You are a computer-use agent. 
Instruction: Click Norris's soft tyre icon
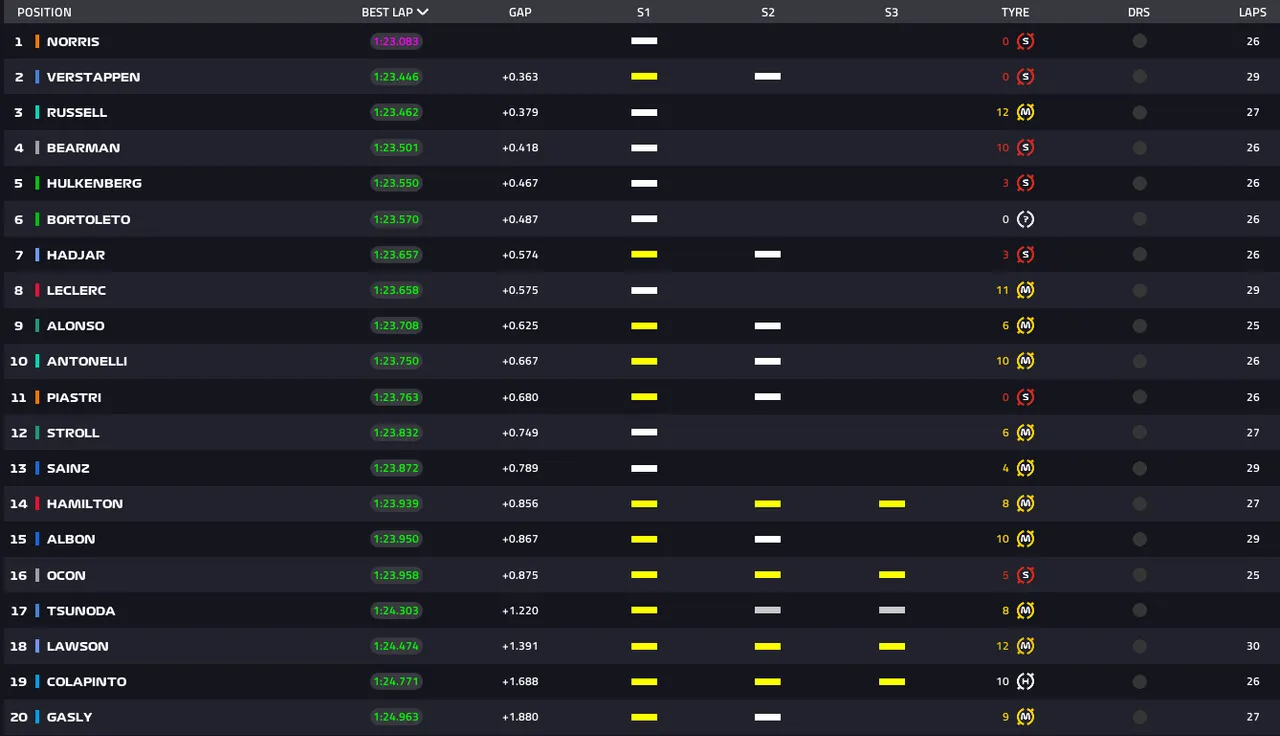point(1025,42)
